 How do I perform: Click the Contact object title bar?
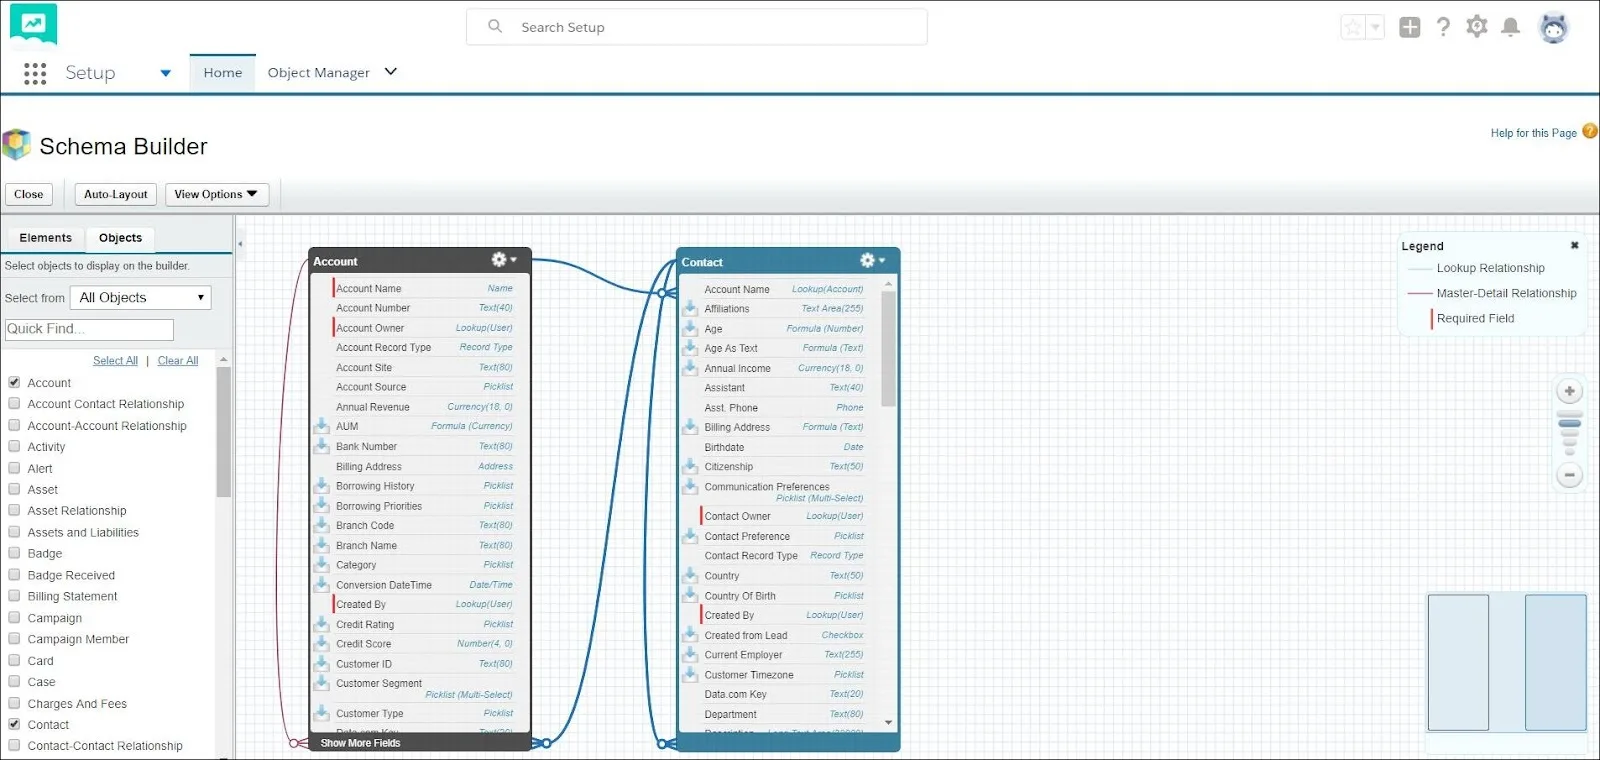[x=788, y=262]
